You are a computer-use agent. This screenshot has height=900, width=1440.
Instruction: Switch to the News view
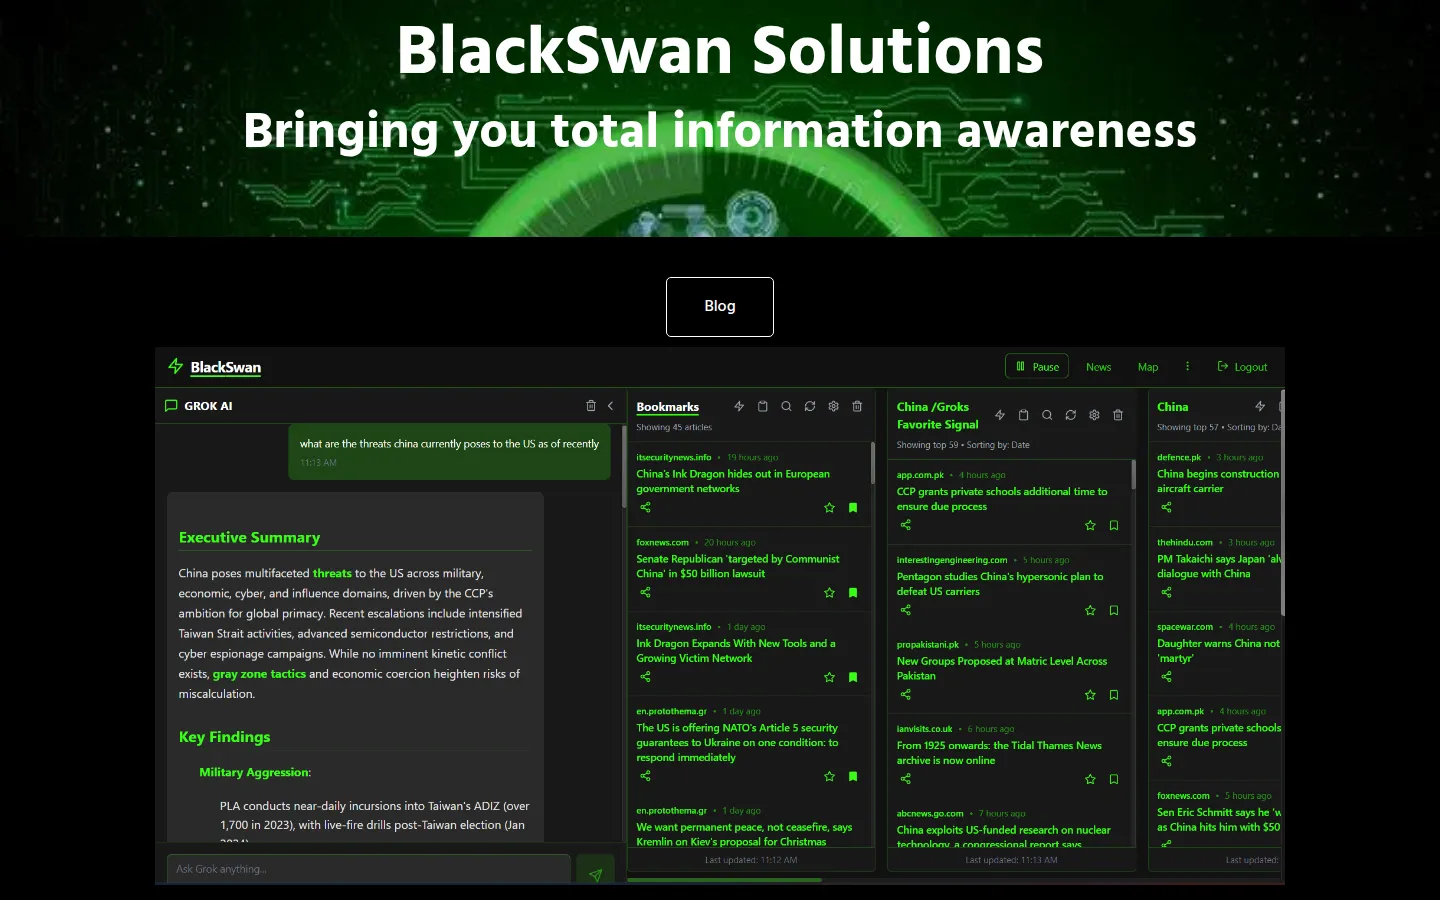coord(1098,367)
